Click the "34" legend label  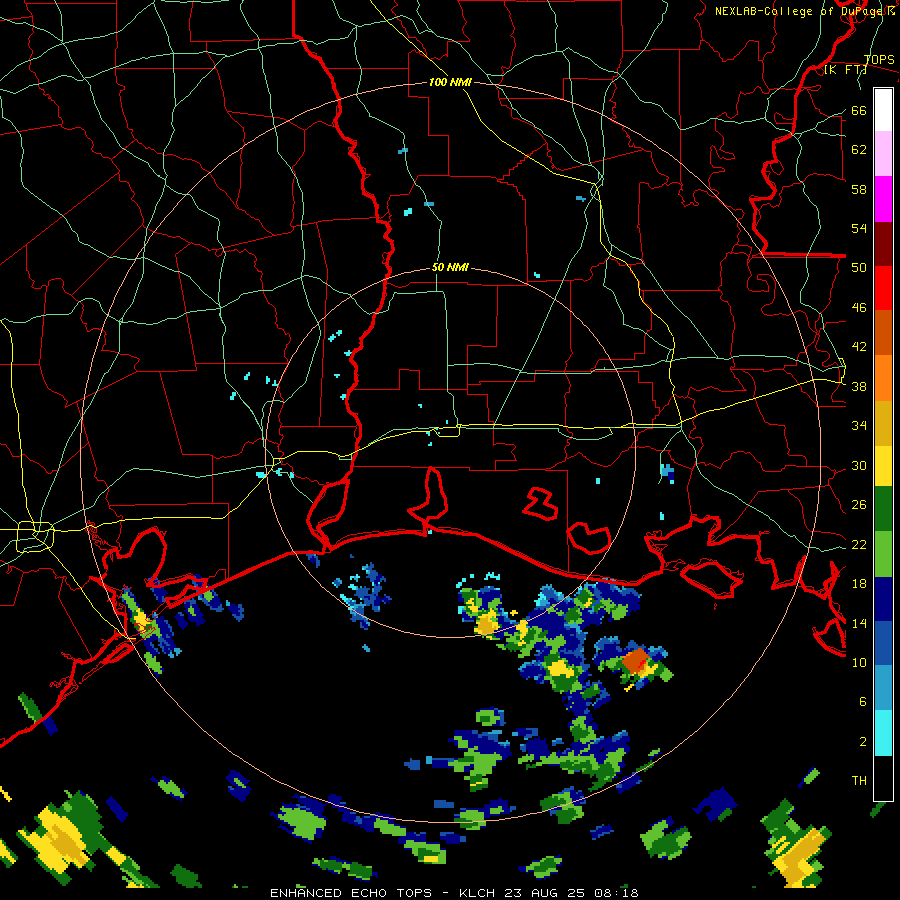[x=859, y=425]
